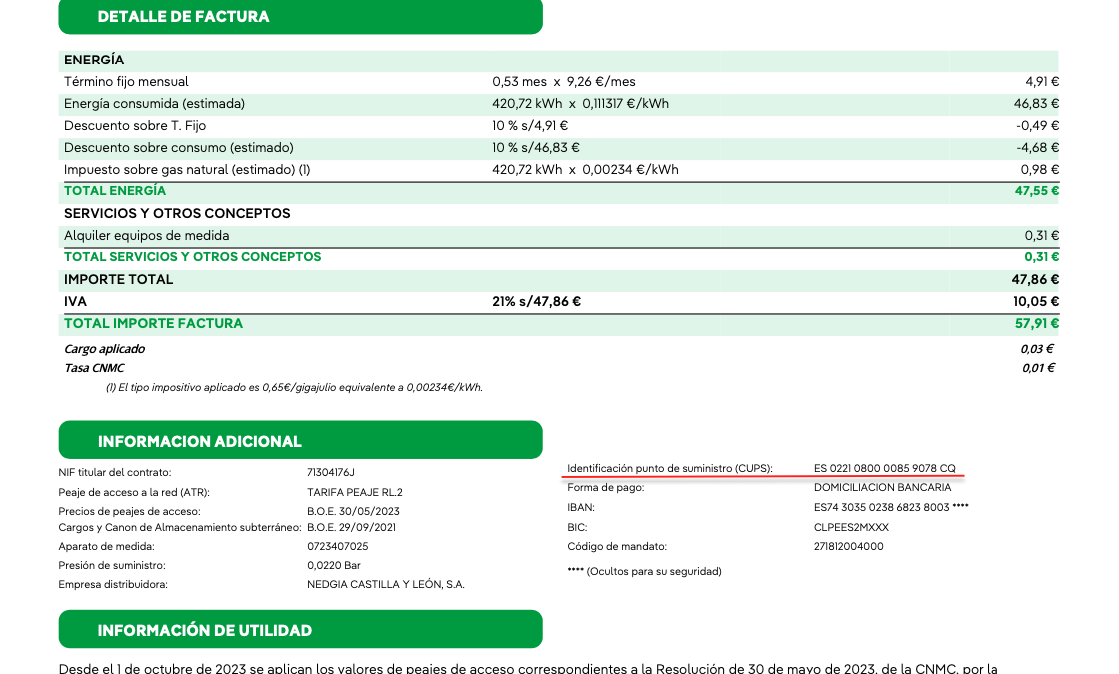Click the amount 46,83 €
1119x674 pixels.
1036,104
